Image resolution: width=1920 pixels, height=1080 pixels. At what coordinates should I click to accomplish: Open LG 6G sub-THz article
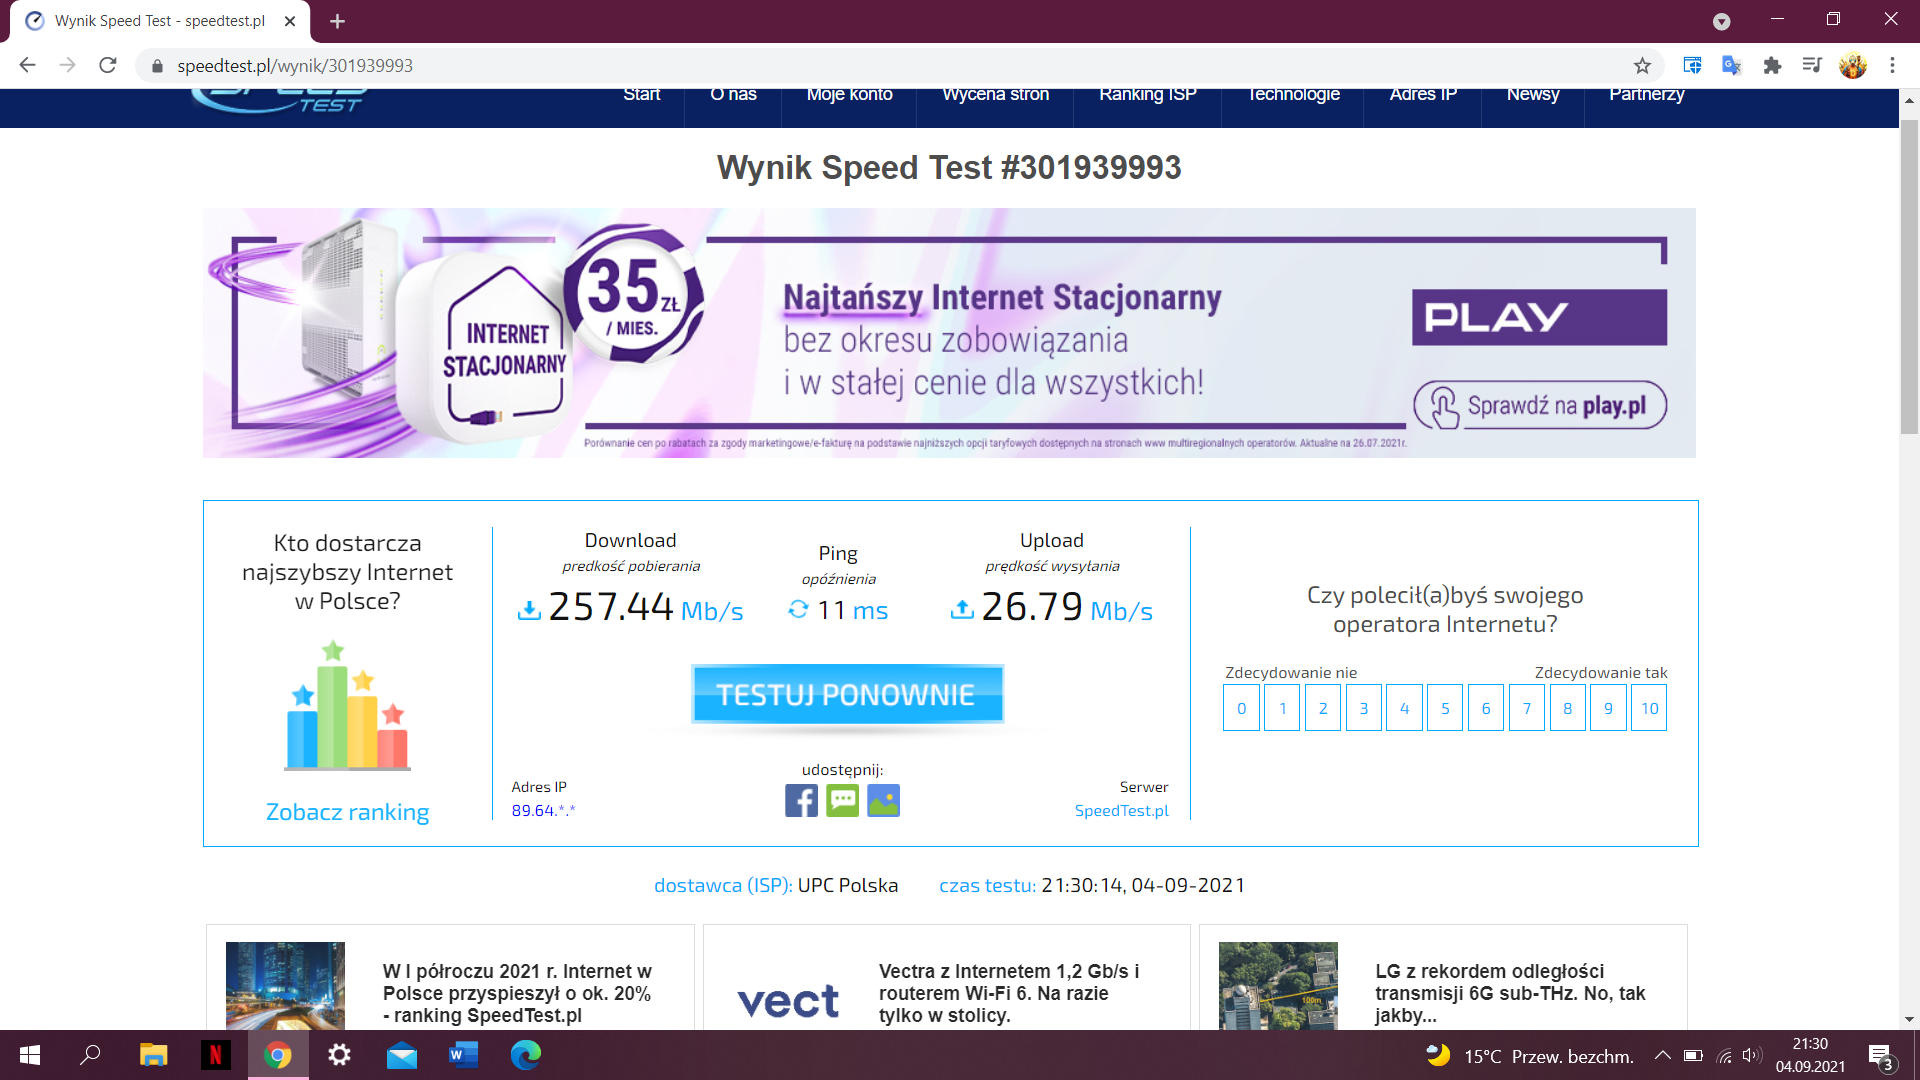1510,993
